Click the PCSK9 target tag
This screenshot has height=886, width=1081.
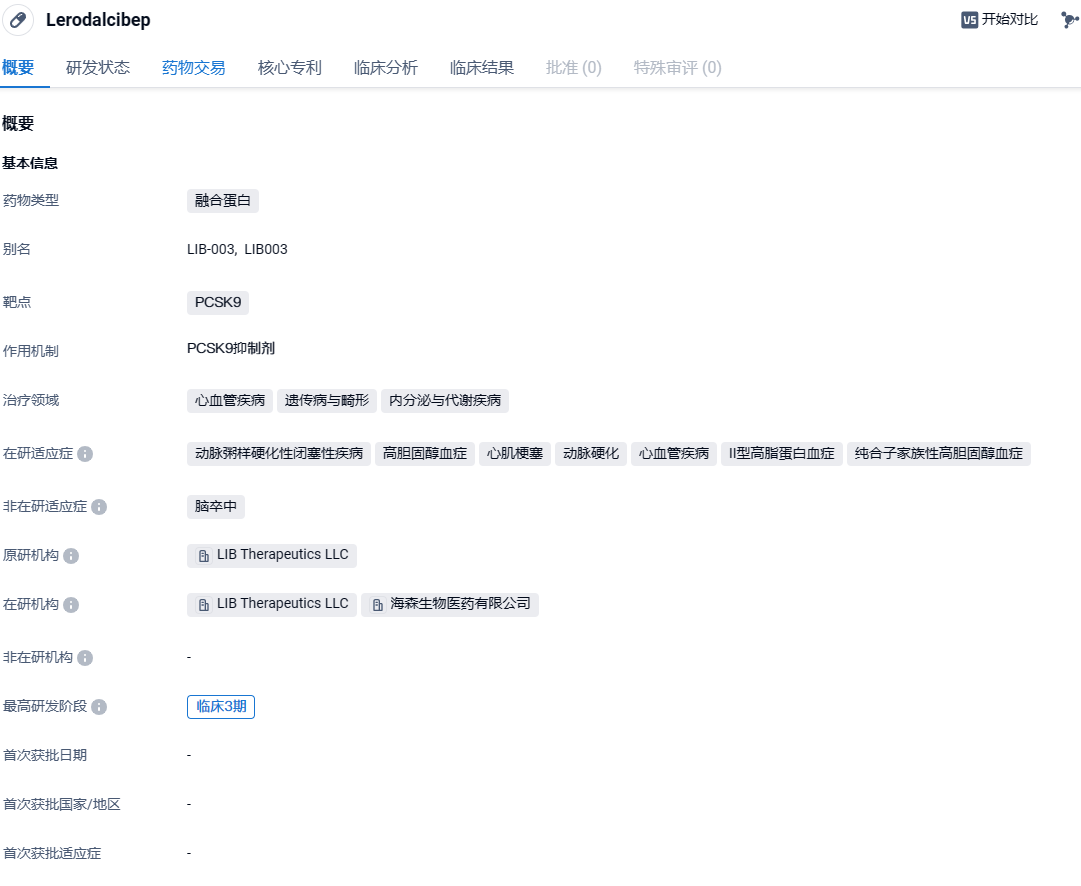tap(218, 303)
